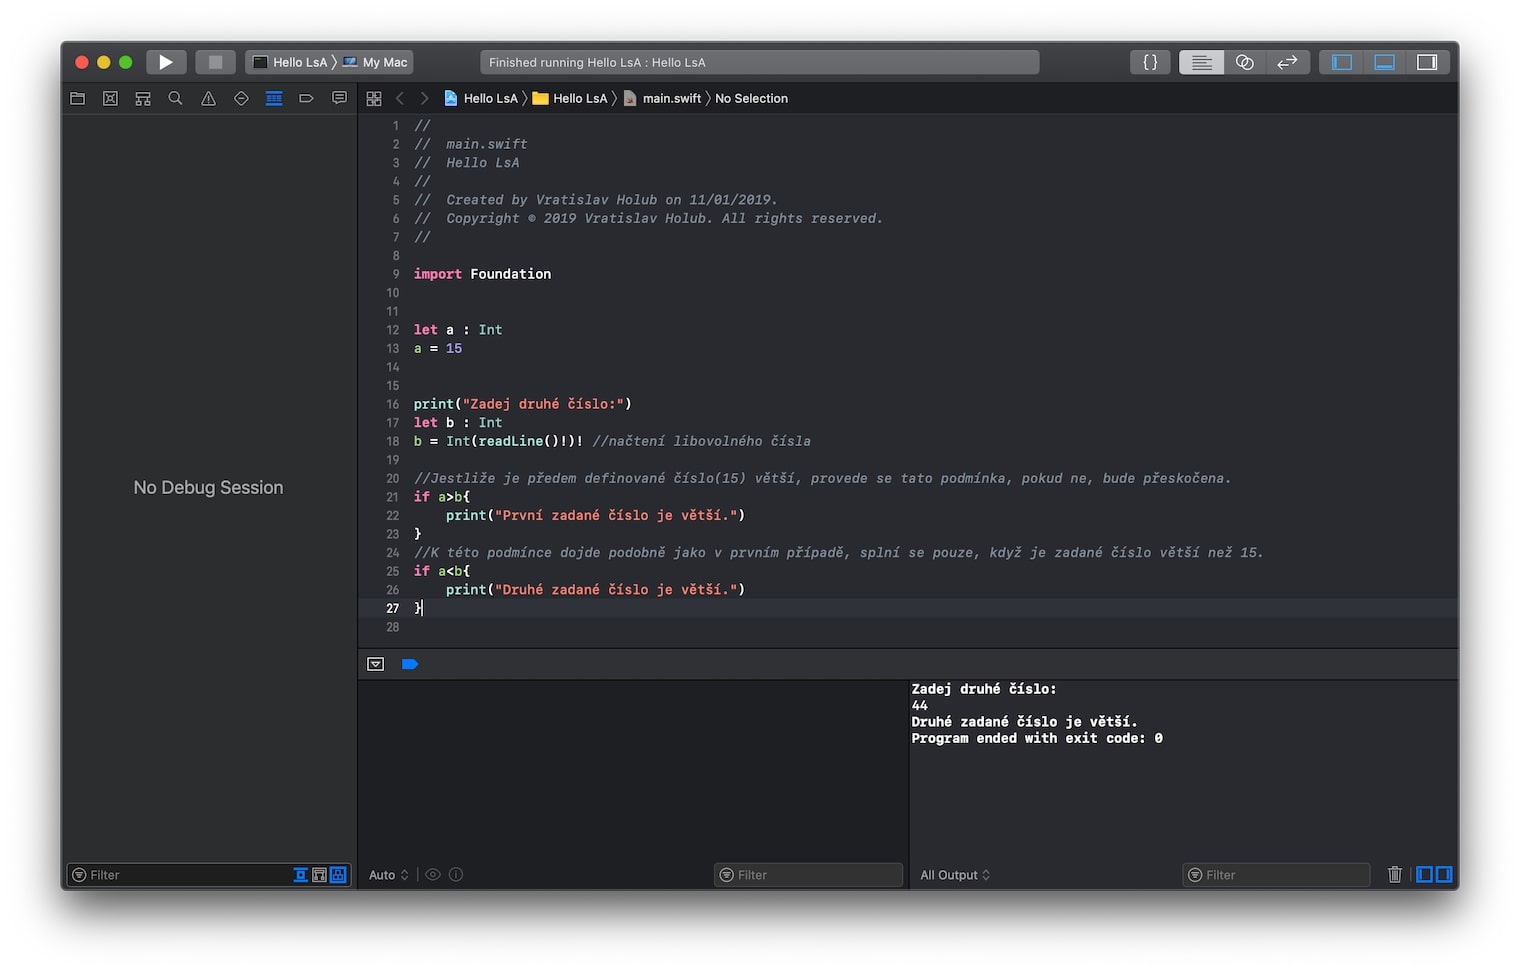1520x971 pixels.
Task: Open the All Output dropdown
Action: point(955,875)
